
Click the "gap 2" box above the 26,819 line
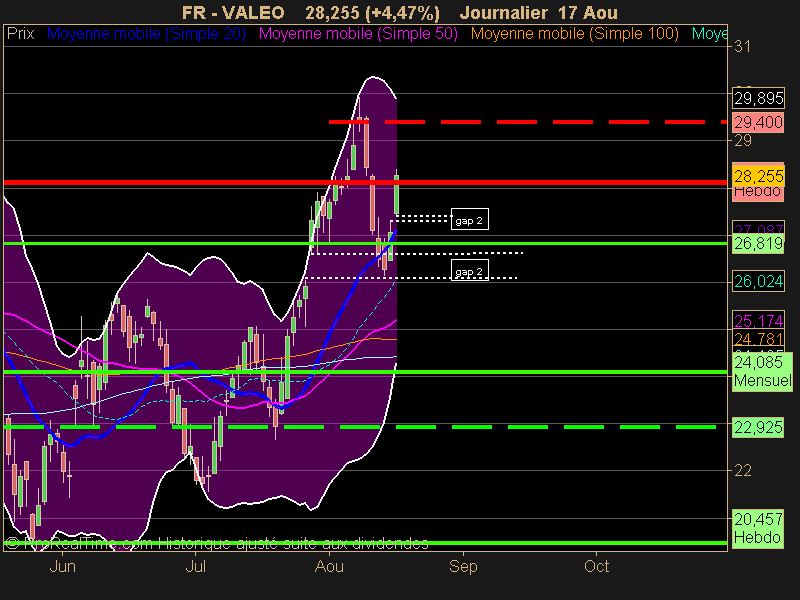pyautogui.click(x=469, y=219)
